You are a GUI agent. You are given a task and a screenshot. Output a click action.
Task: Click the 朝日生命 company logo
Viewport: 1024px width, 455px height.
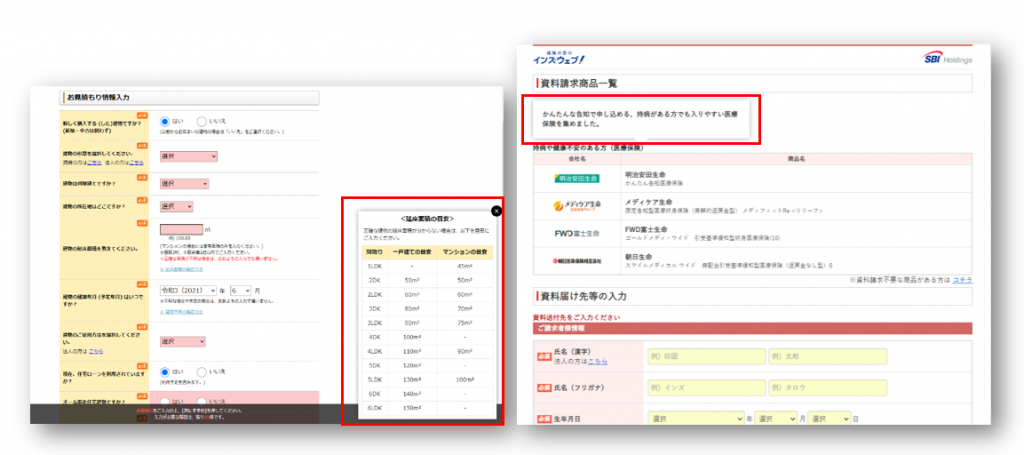(577, 260)
